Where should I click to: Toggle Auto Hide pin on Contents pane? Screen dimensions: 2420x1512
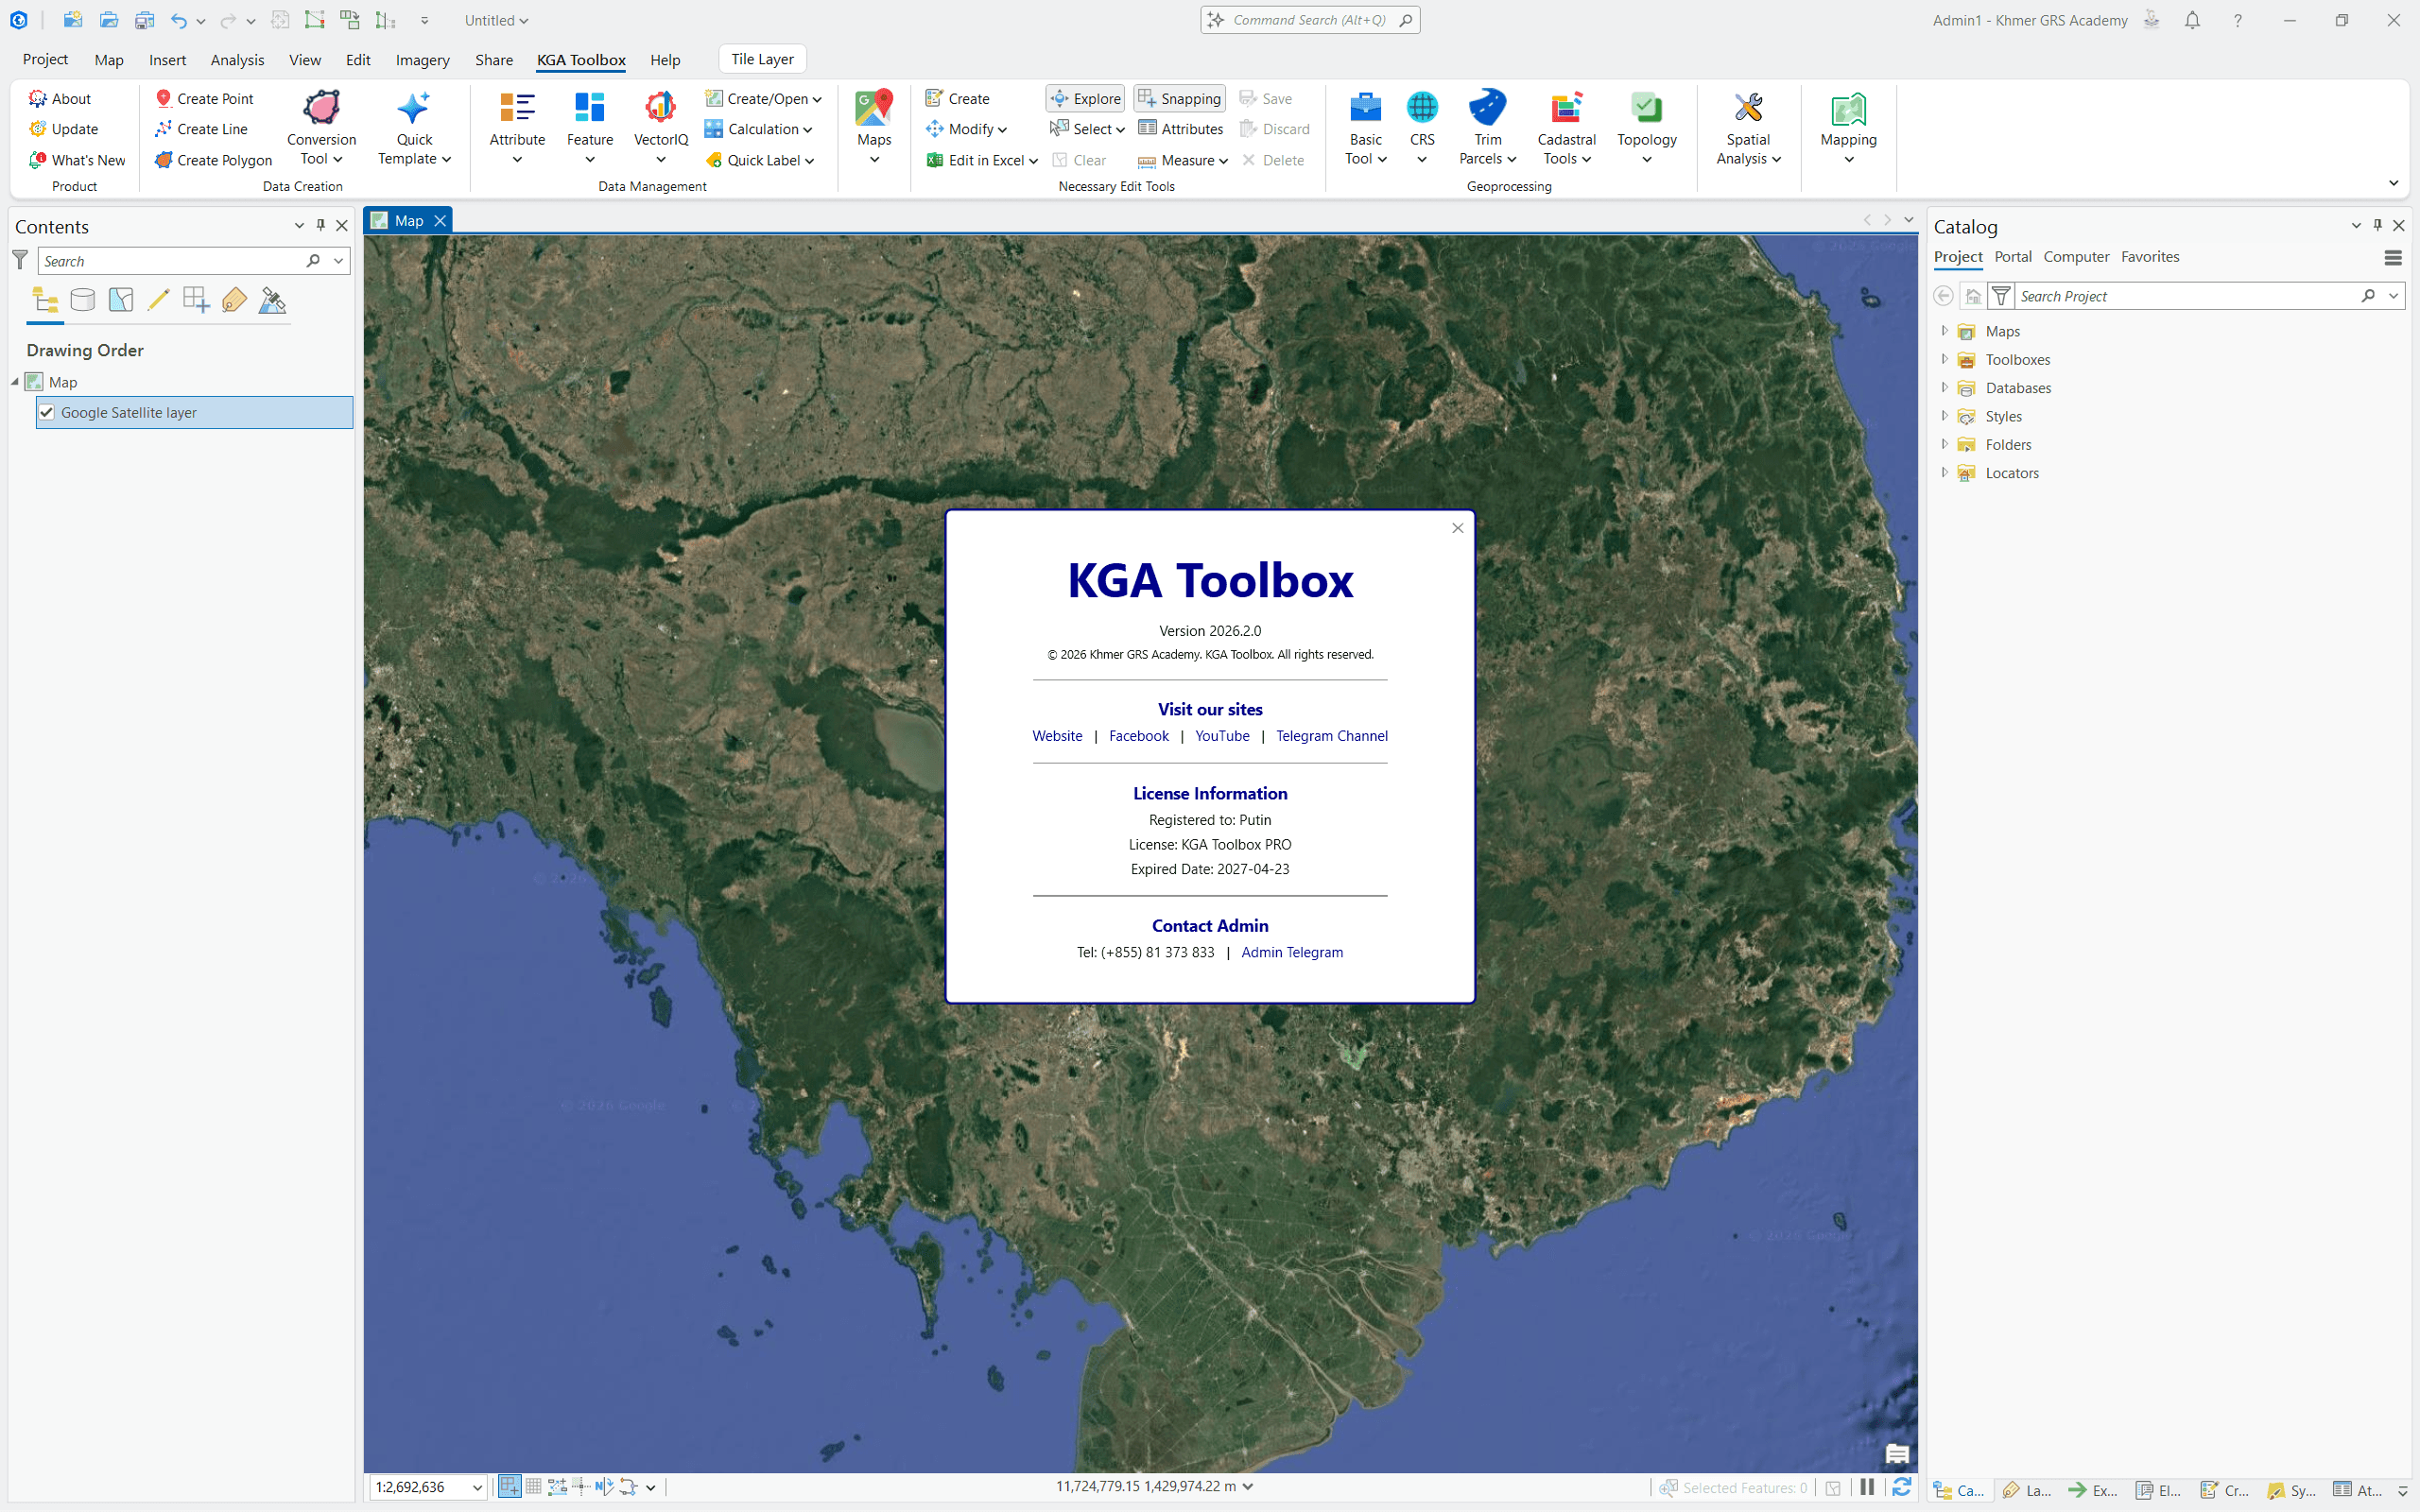320,226
